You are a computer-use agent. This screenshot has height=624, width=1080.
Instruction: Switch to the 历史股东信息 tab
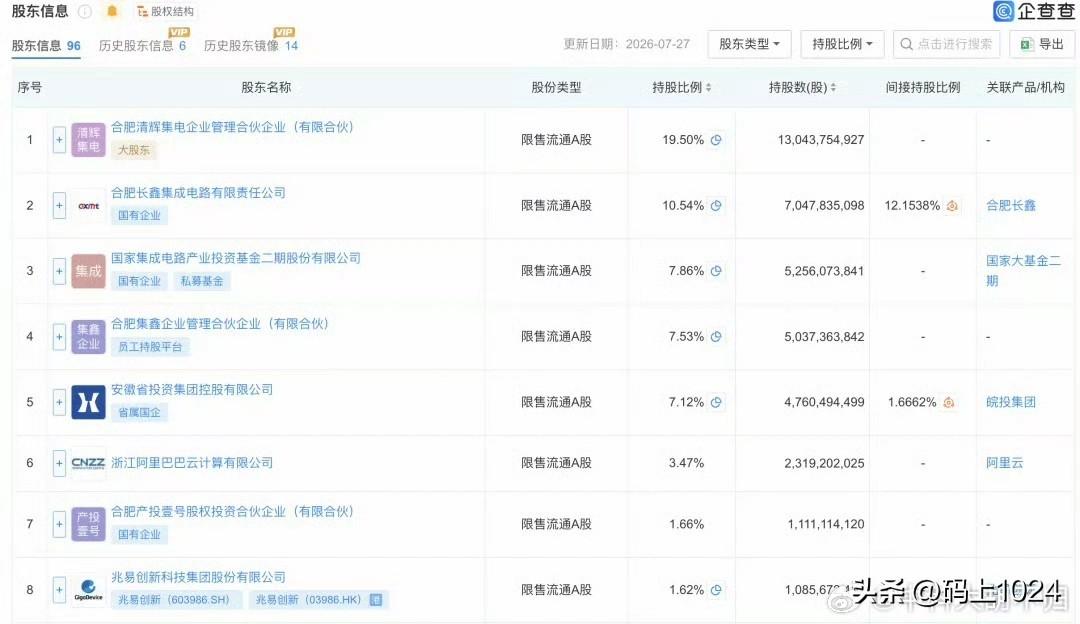[142, 45]
